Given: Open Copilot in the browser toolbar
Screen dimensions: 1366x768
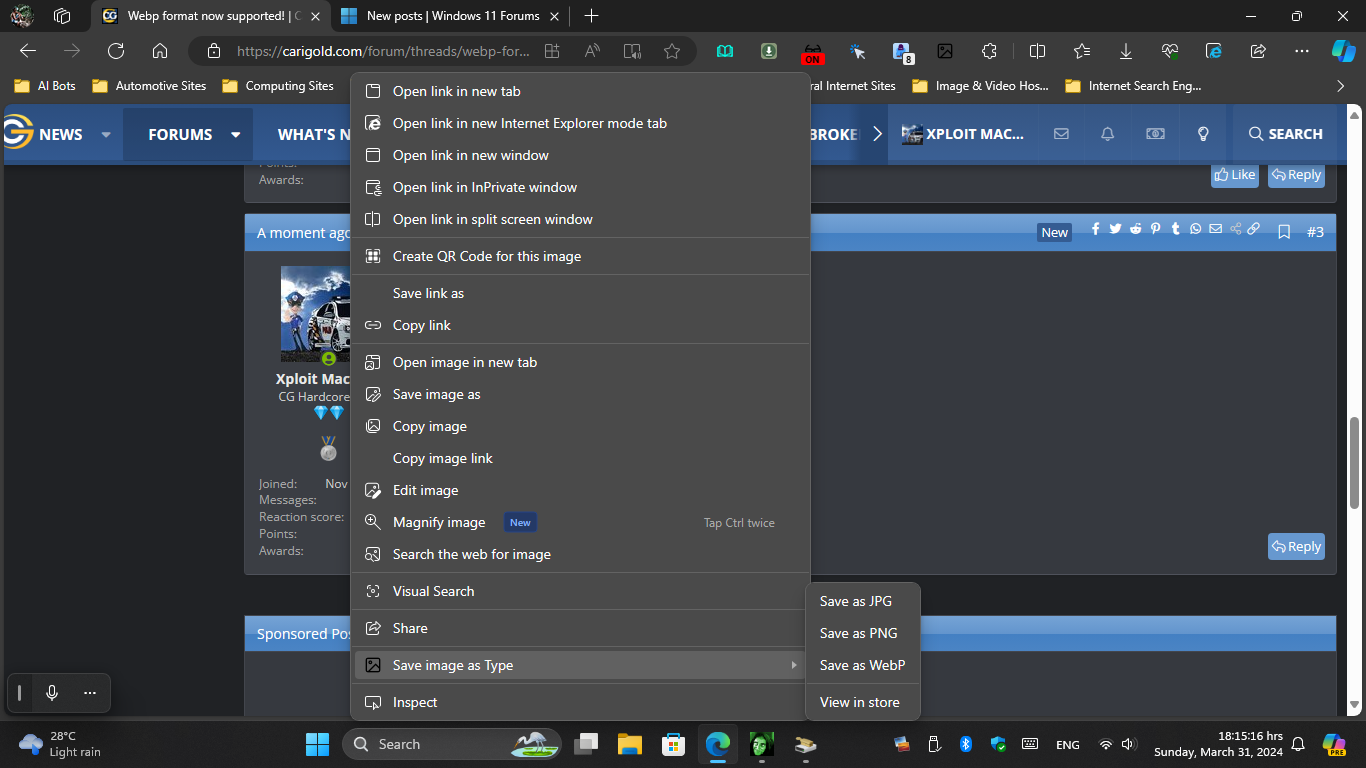Looking at the screenshot, I should pyautogui.click(x=1343, y=51).
